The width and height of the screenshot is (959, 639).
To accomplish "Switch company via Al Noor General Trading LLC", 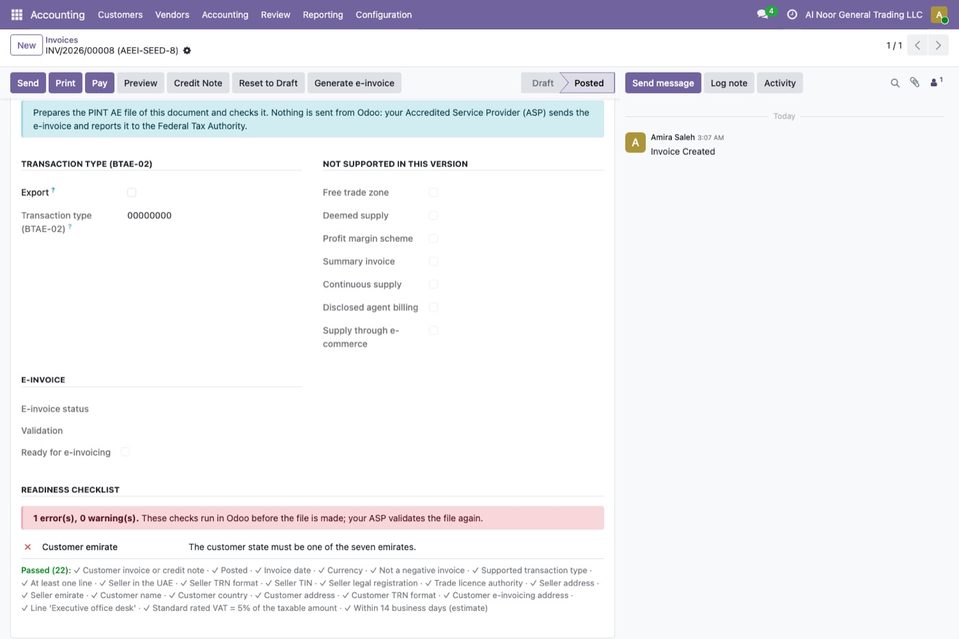I will pos(864,14).
